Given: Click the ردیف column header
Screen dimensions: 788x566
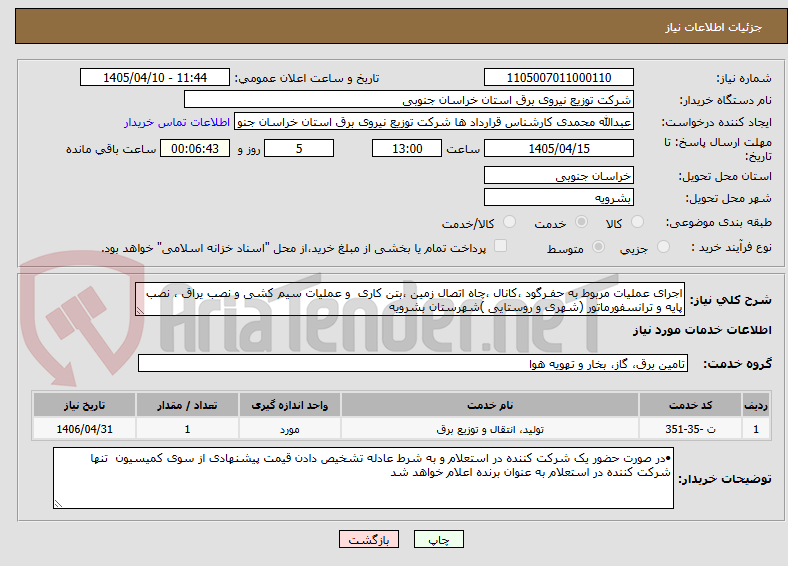Looking at the screenshot, I should click(x=756, y=405).
